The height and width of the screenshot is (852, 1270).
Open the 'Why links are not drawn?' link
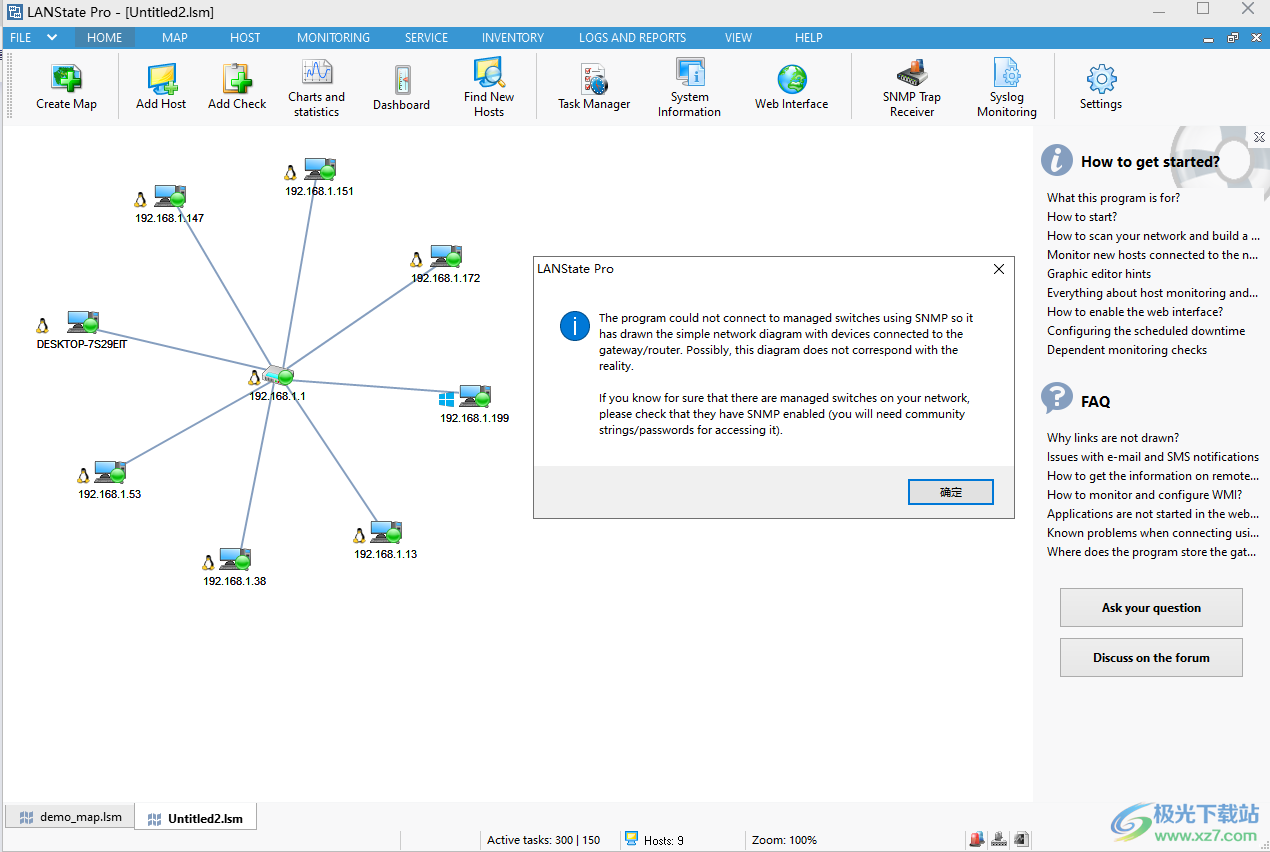(1112, 438)
